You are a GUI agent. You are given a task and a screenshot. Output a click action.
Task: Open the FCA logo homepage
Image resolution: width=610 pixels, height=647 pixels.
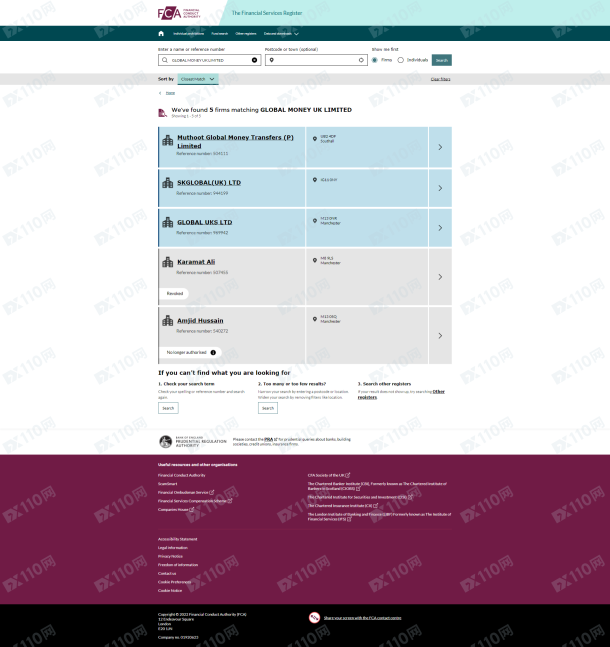(x=179, y=13)
